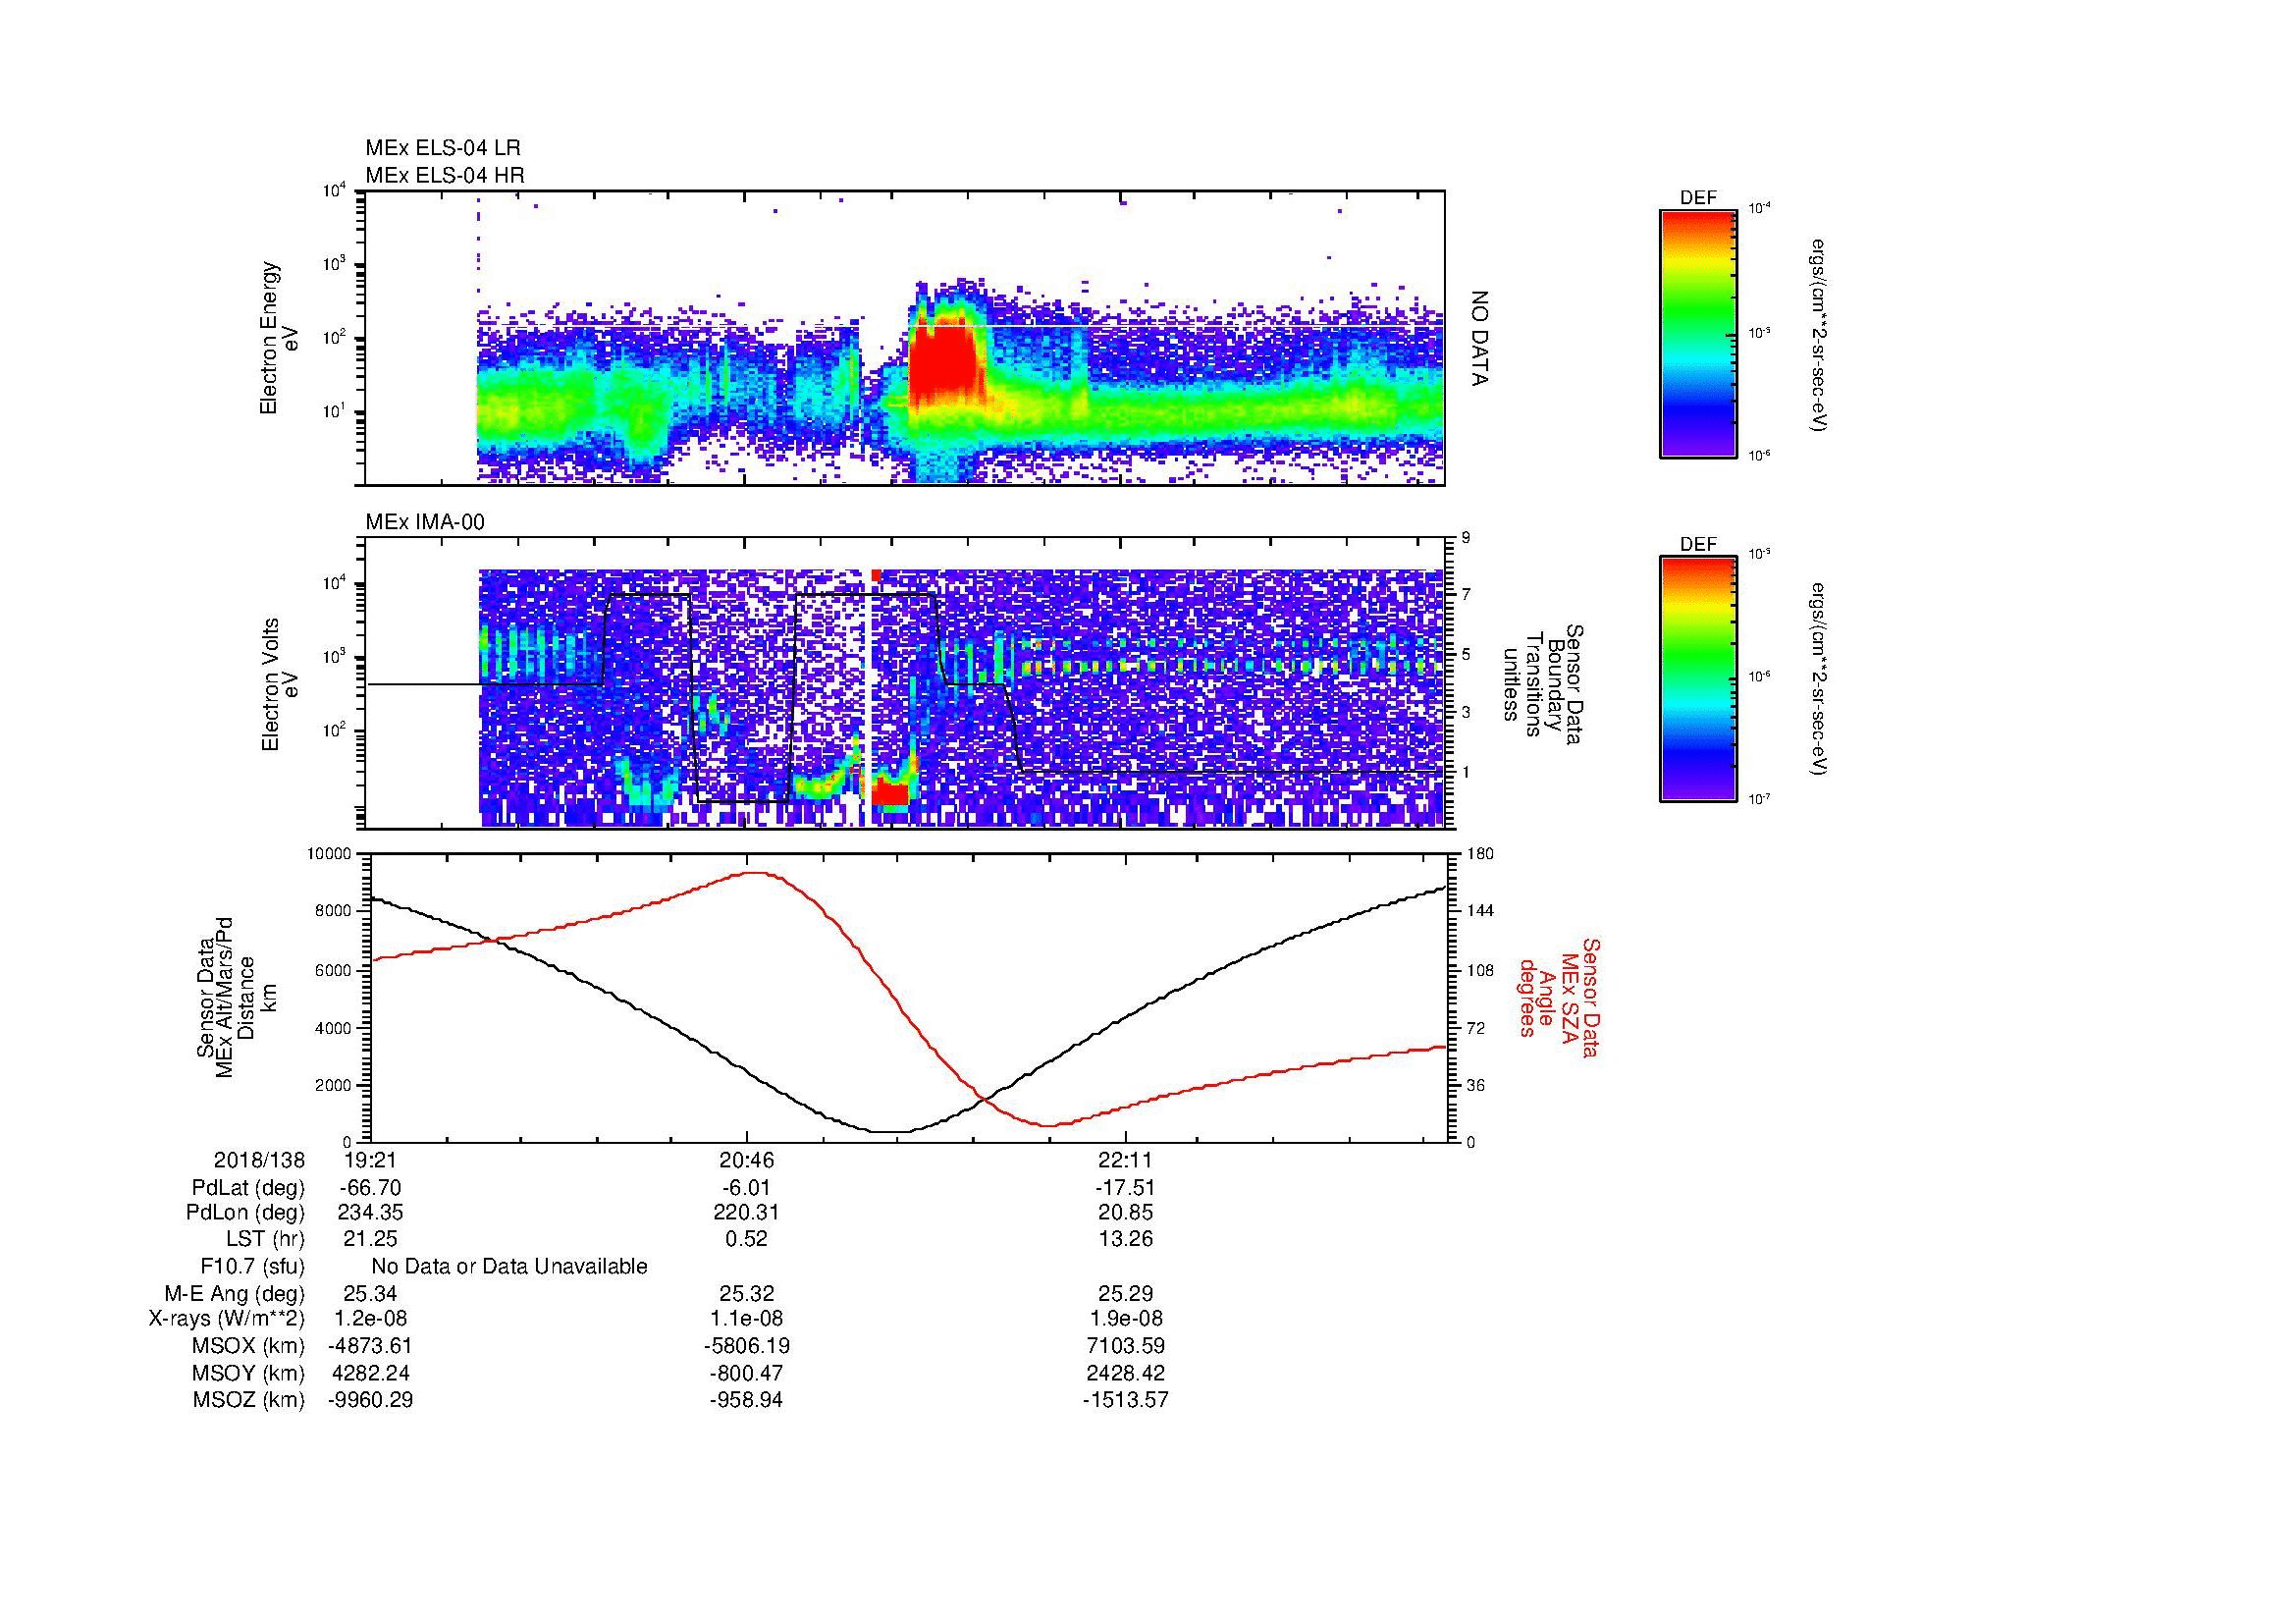Click the MSOZ value '-958.94'
This screenshot has height=1623, width=2296.
coord(746,1400)
